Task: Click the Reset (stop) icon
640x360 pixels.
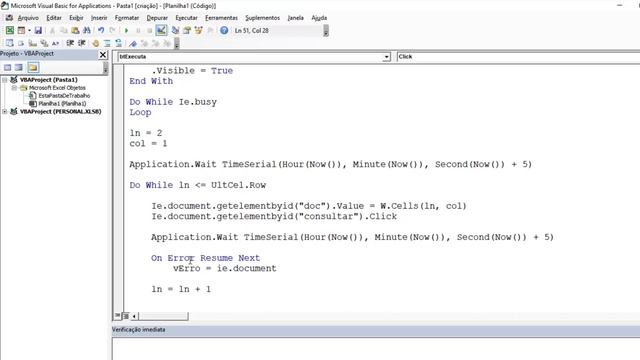Action: coord(149,31)
